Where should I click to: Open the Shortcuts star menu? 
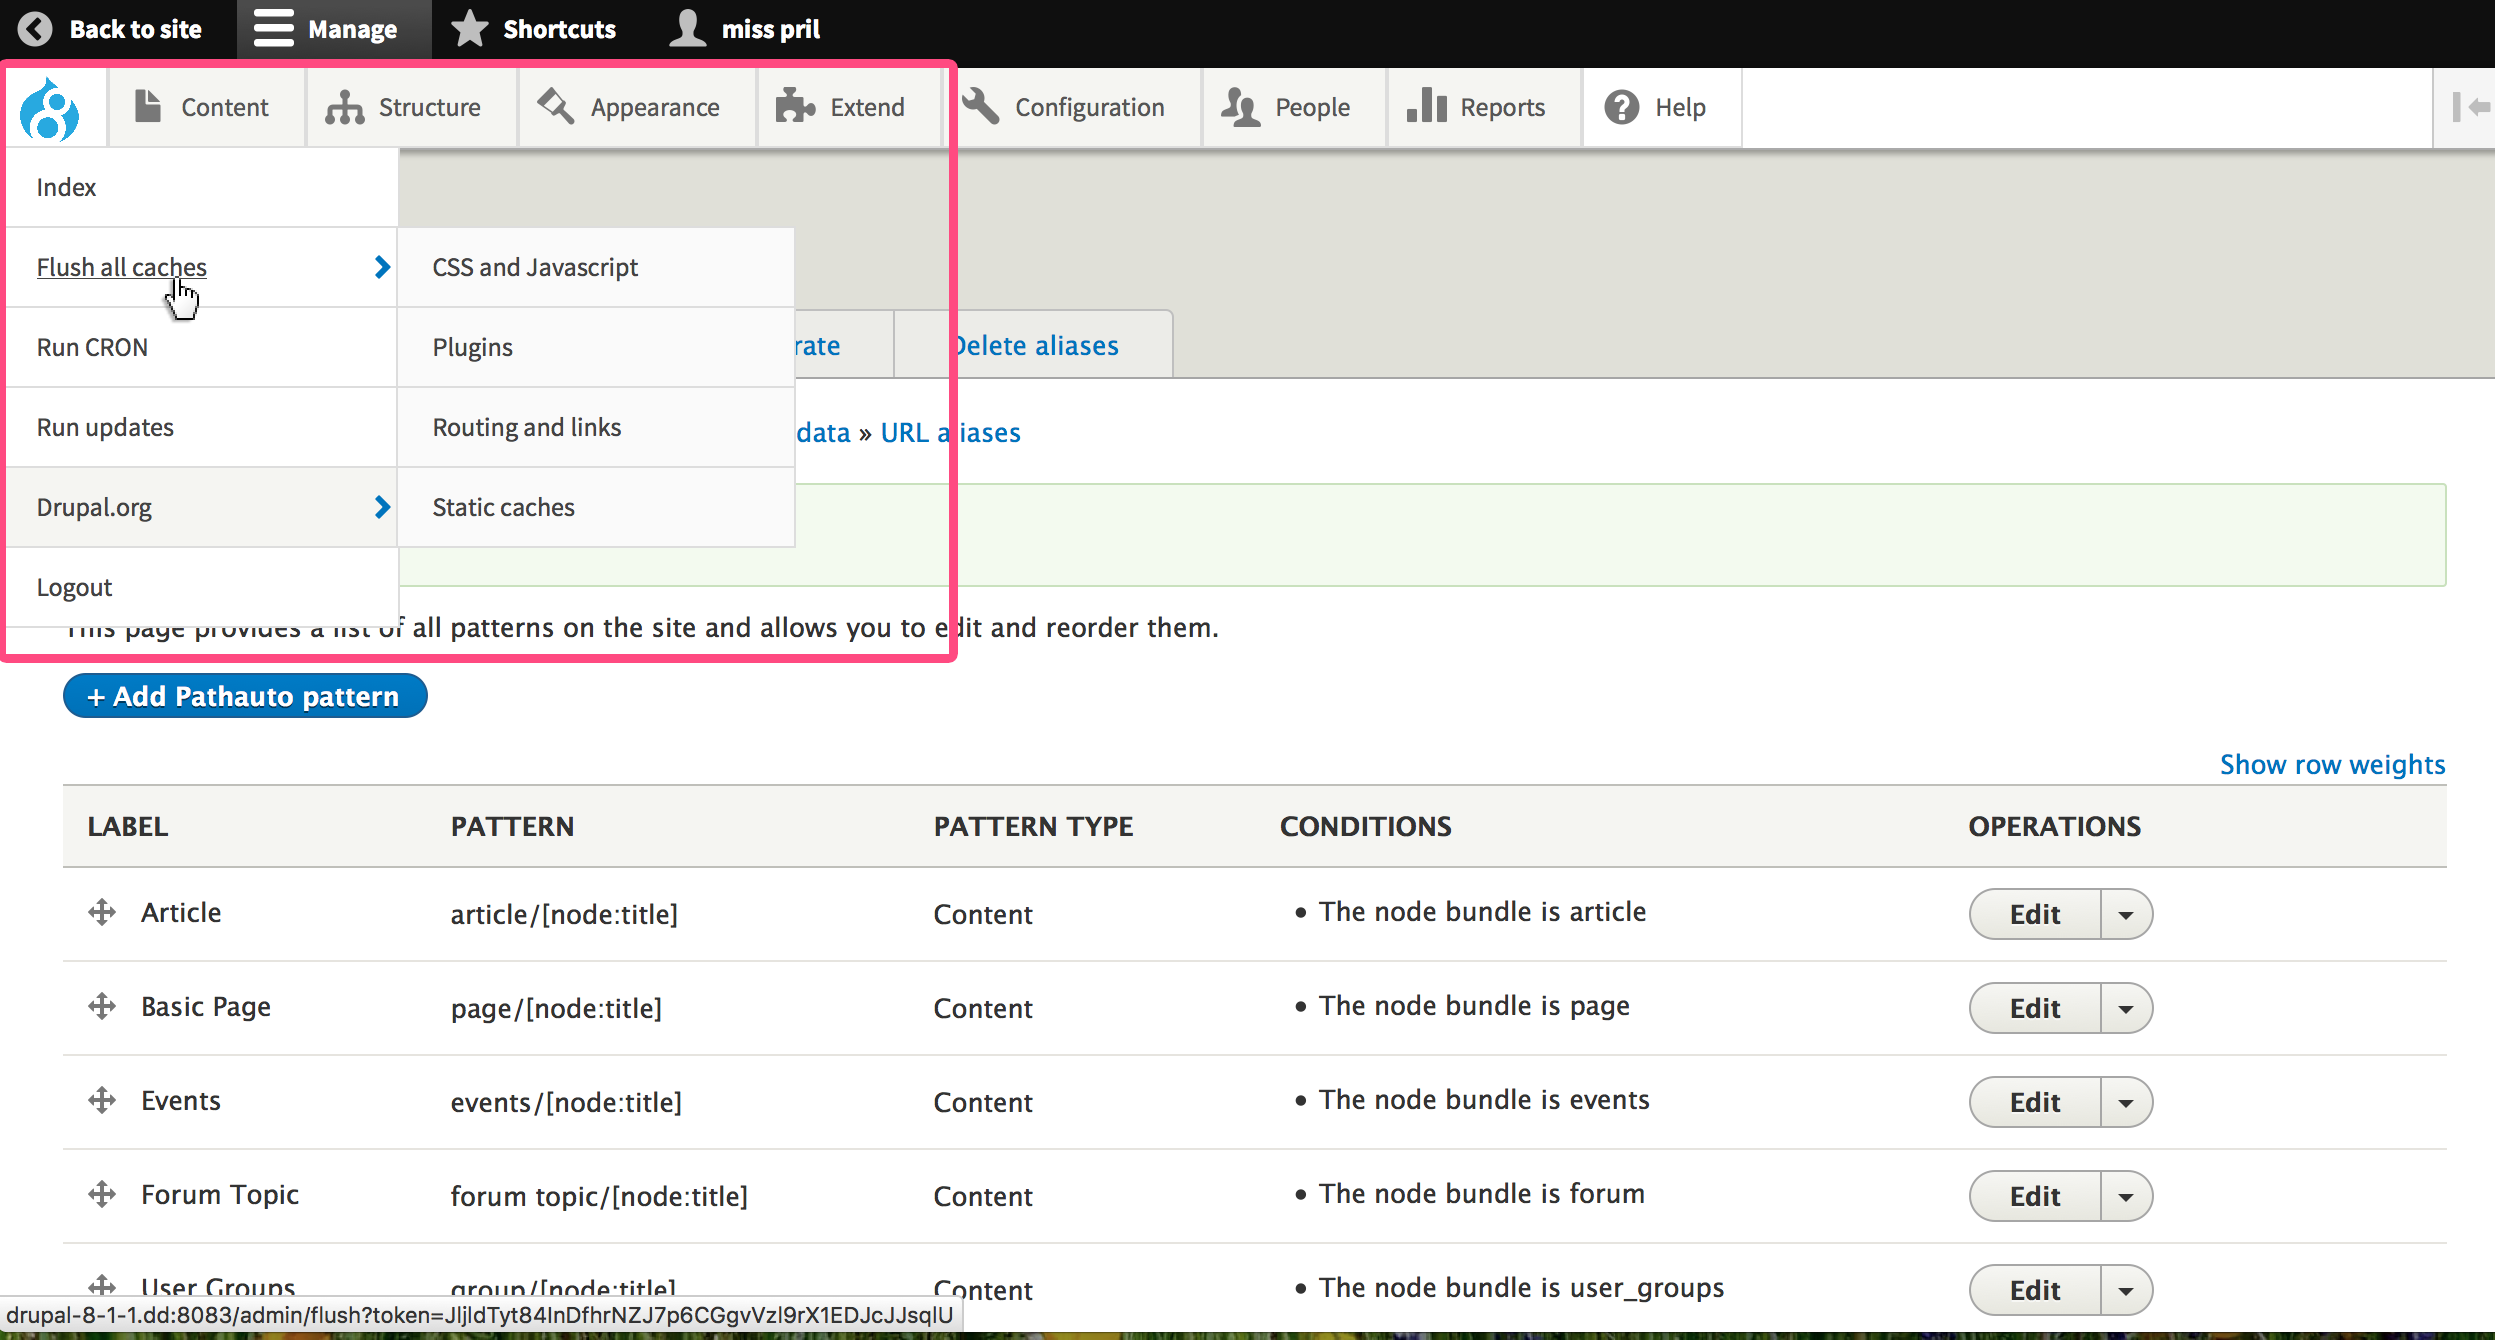533,29
